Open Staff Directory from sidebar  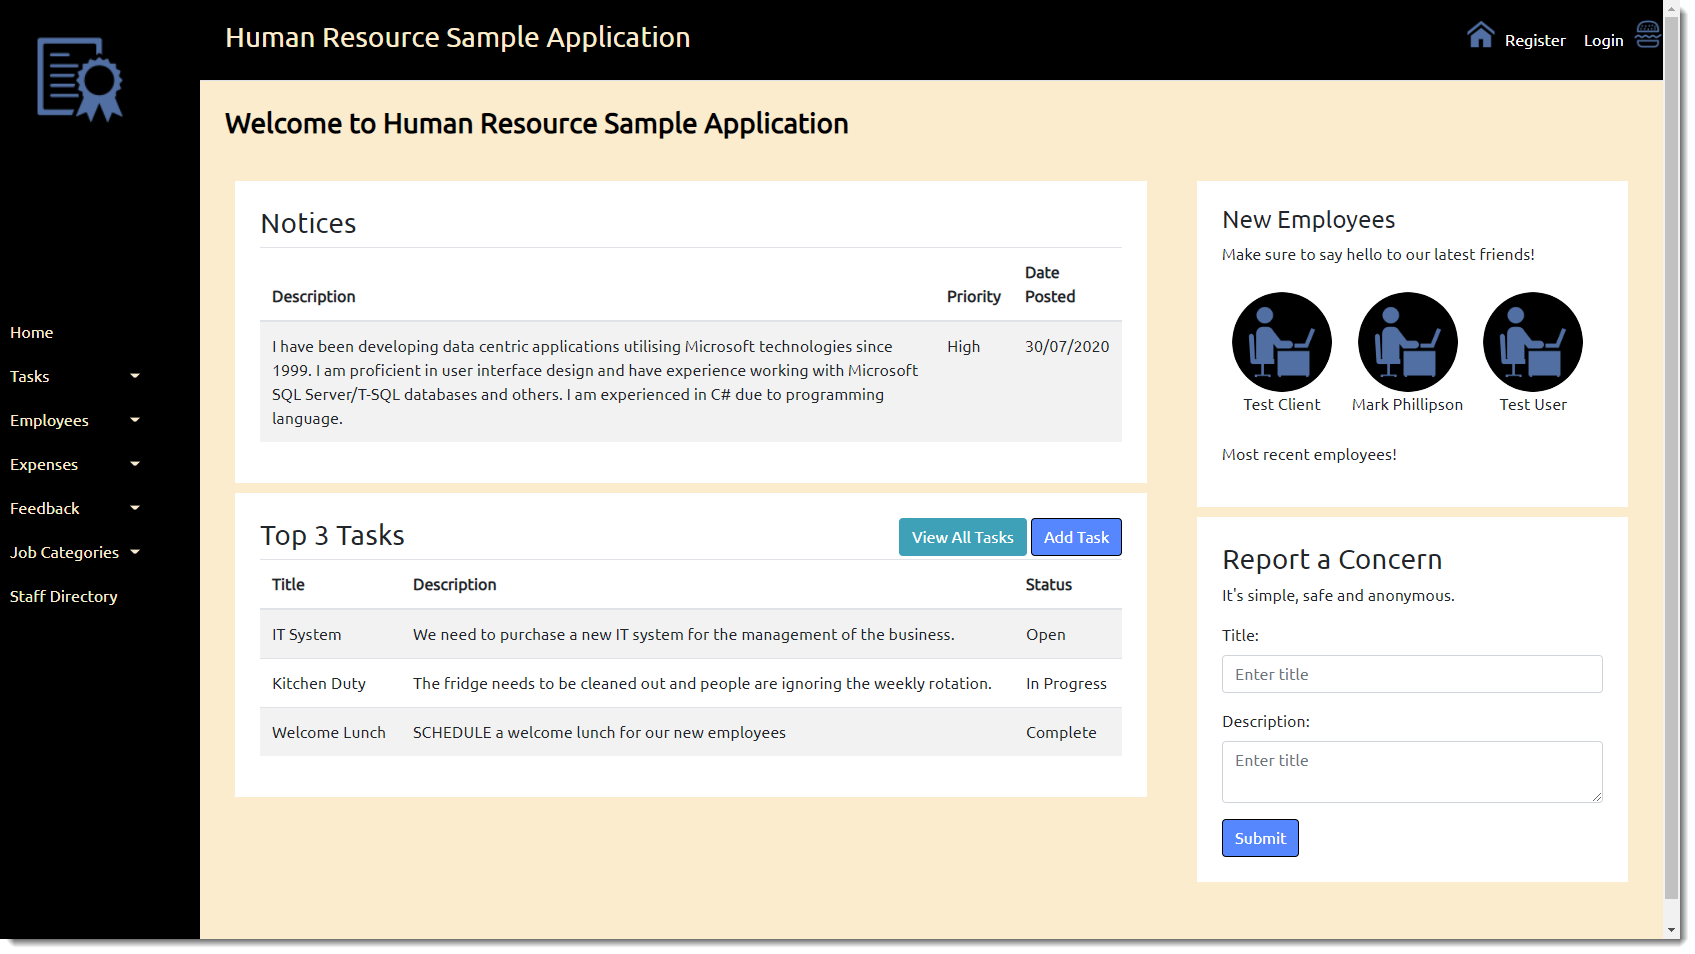point(64,596)
